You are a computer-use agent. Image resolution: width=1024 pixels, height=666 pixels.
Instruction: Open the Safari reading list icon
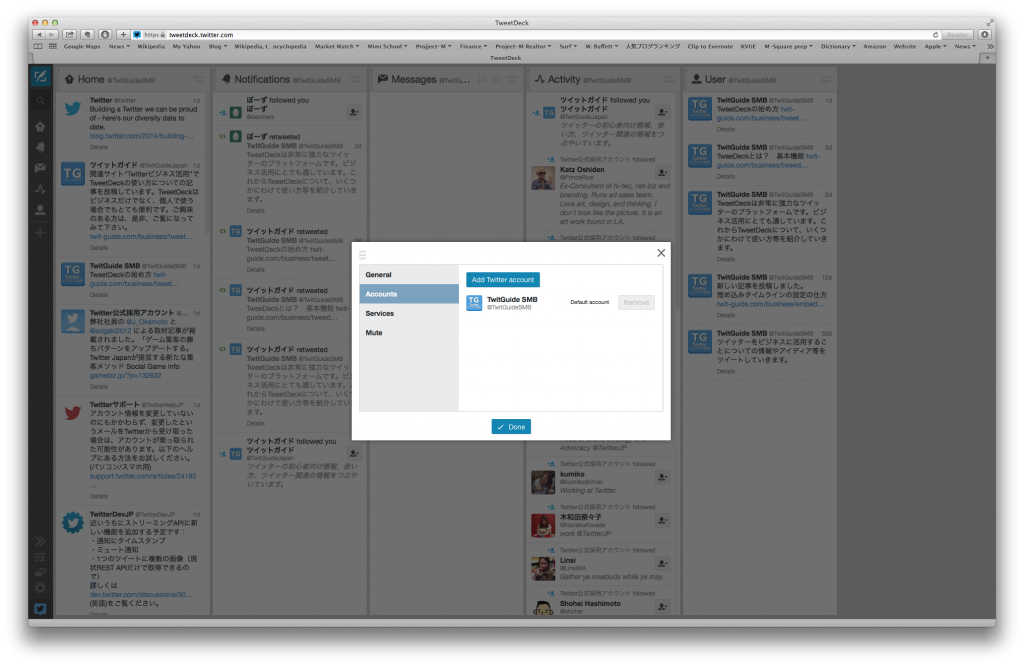pos(39,46)
